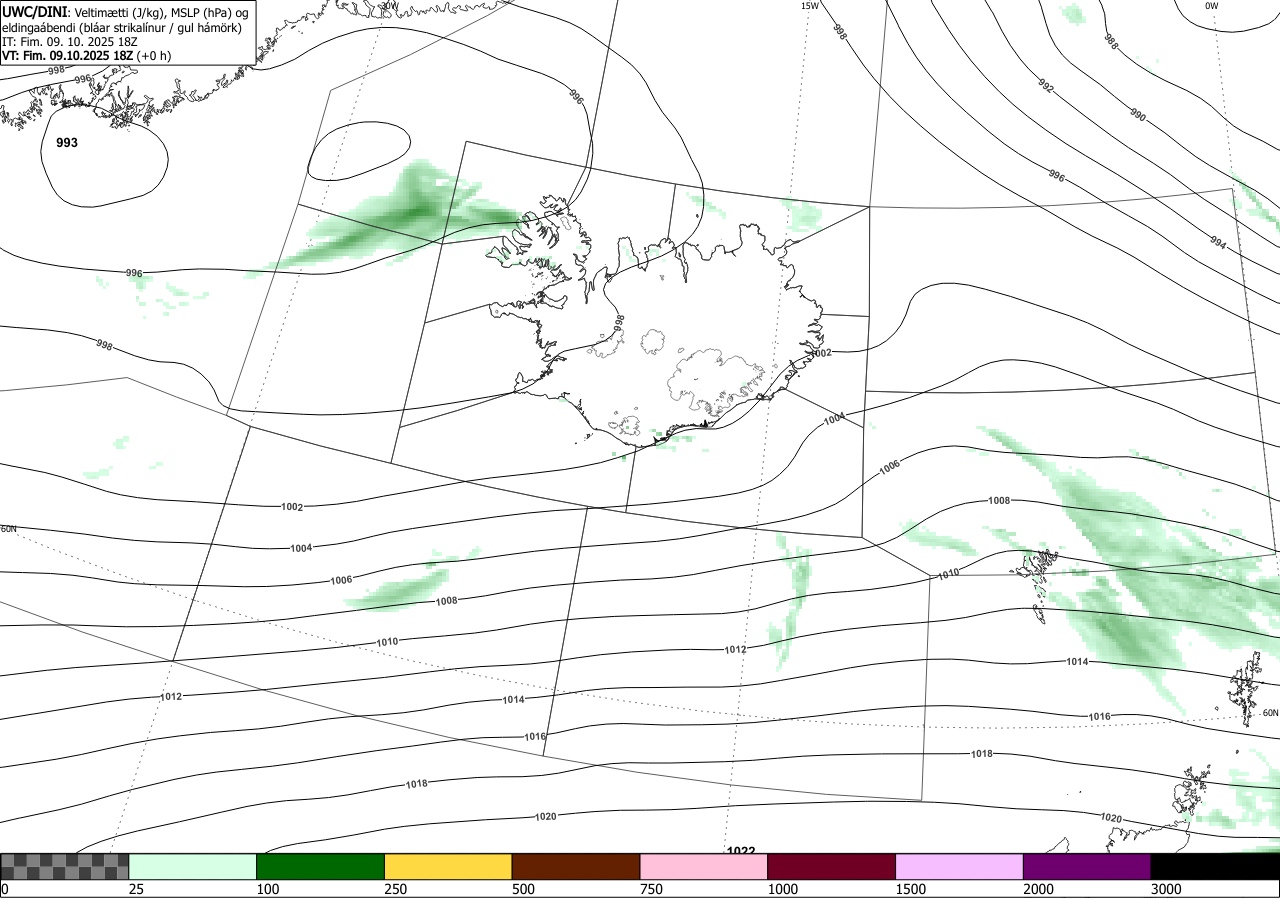Pick the maroon 1000–1500 legend swatch
This screenshot has width=1280, height=898.
click(832, 866)
